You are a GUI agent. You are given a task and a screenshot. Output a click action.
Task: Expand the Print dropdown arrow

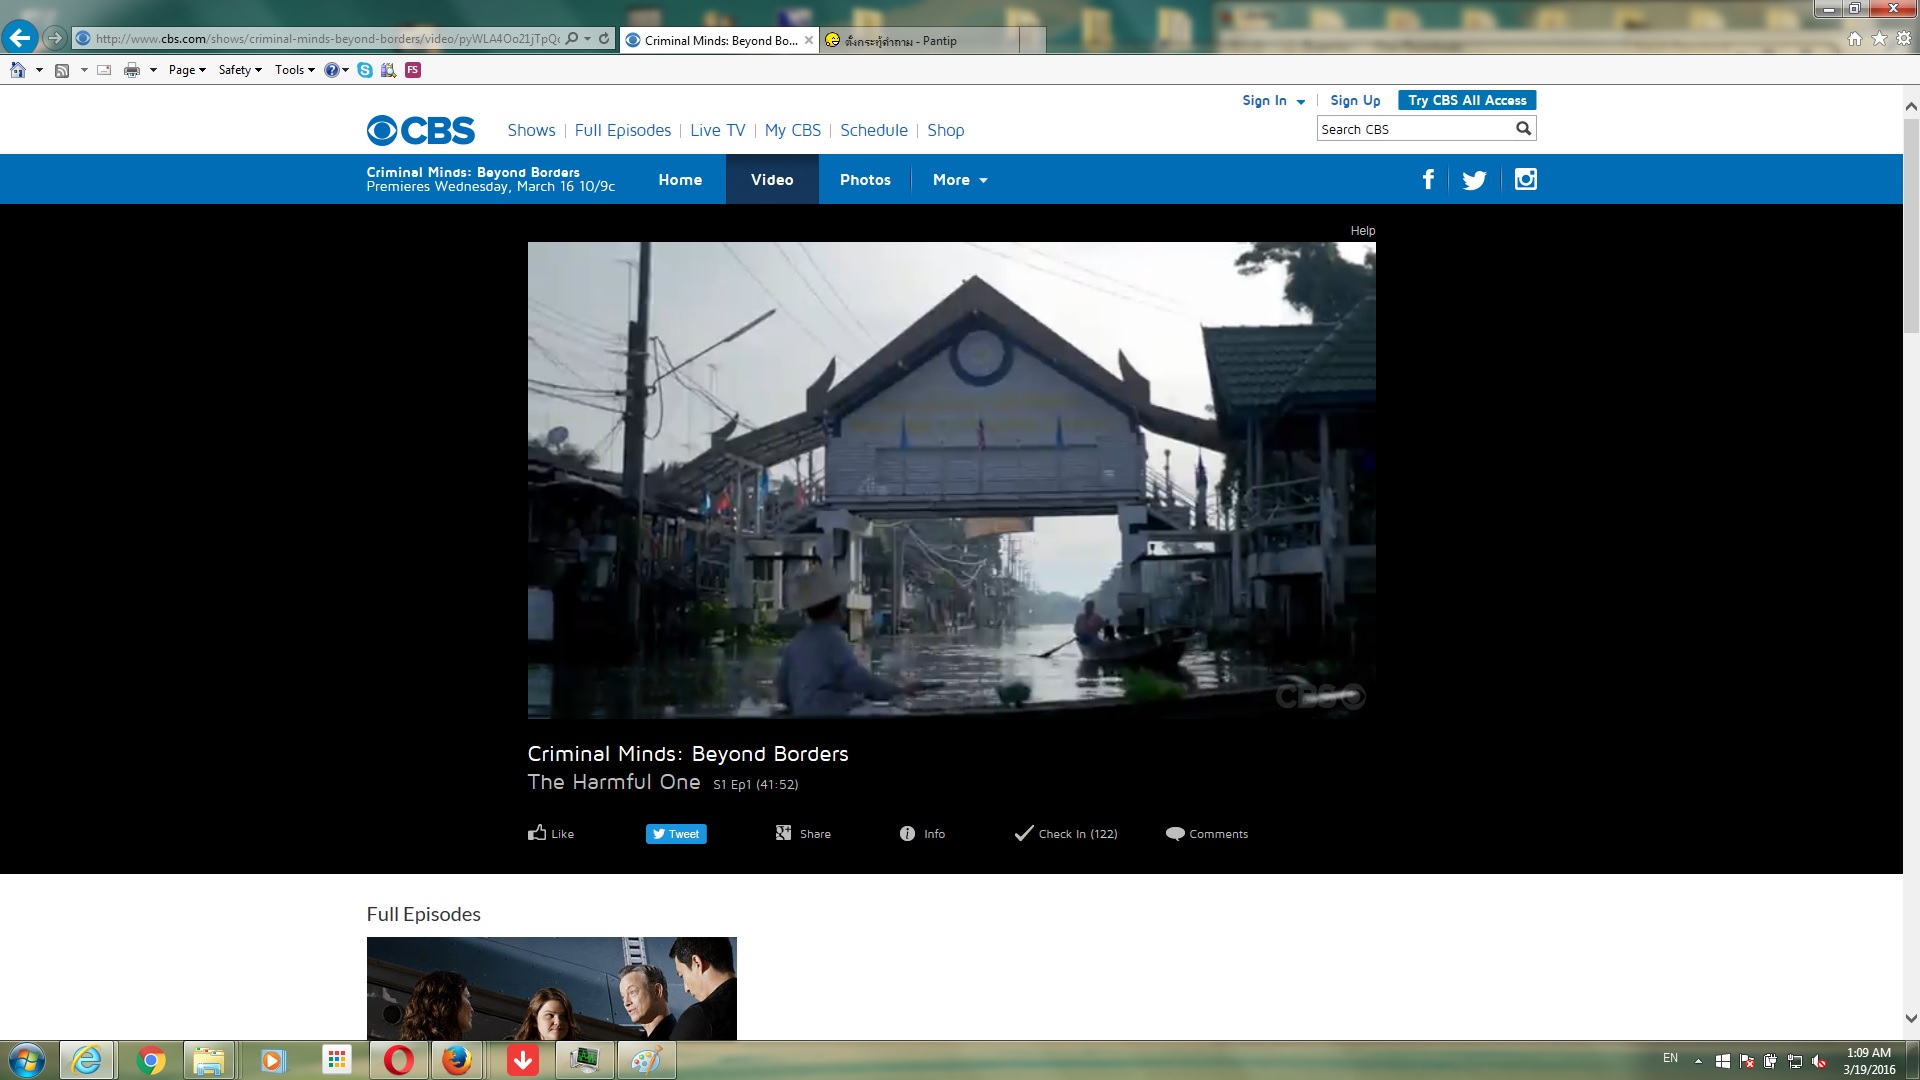(153, 70)
